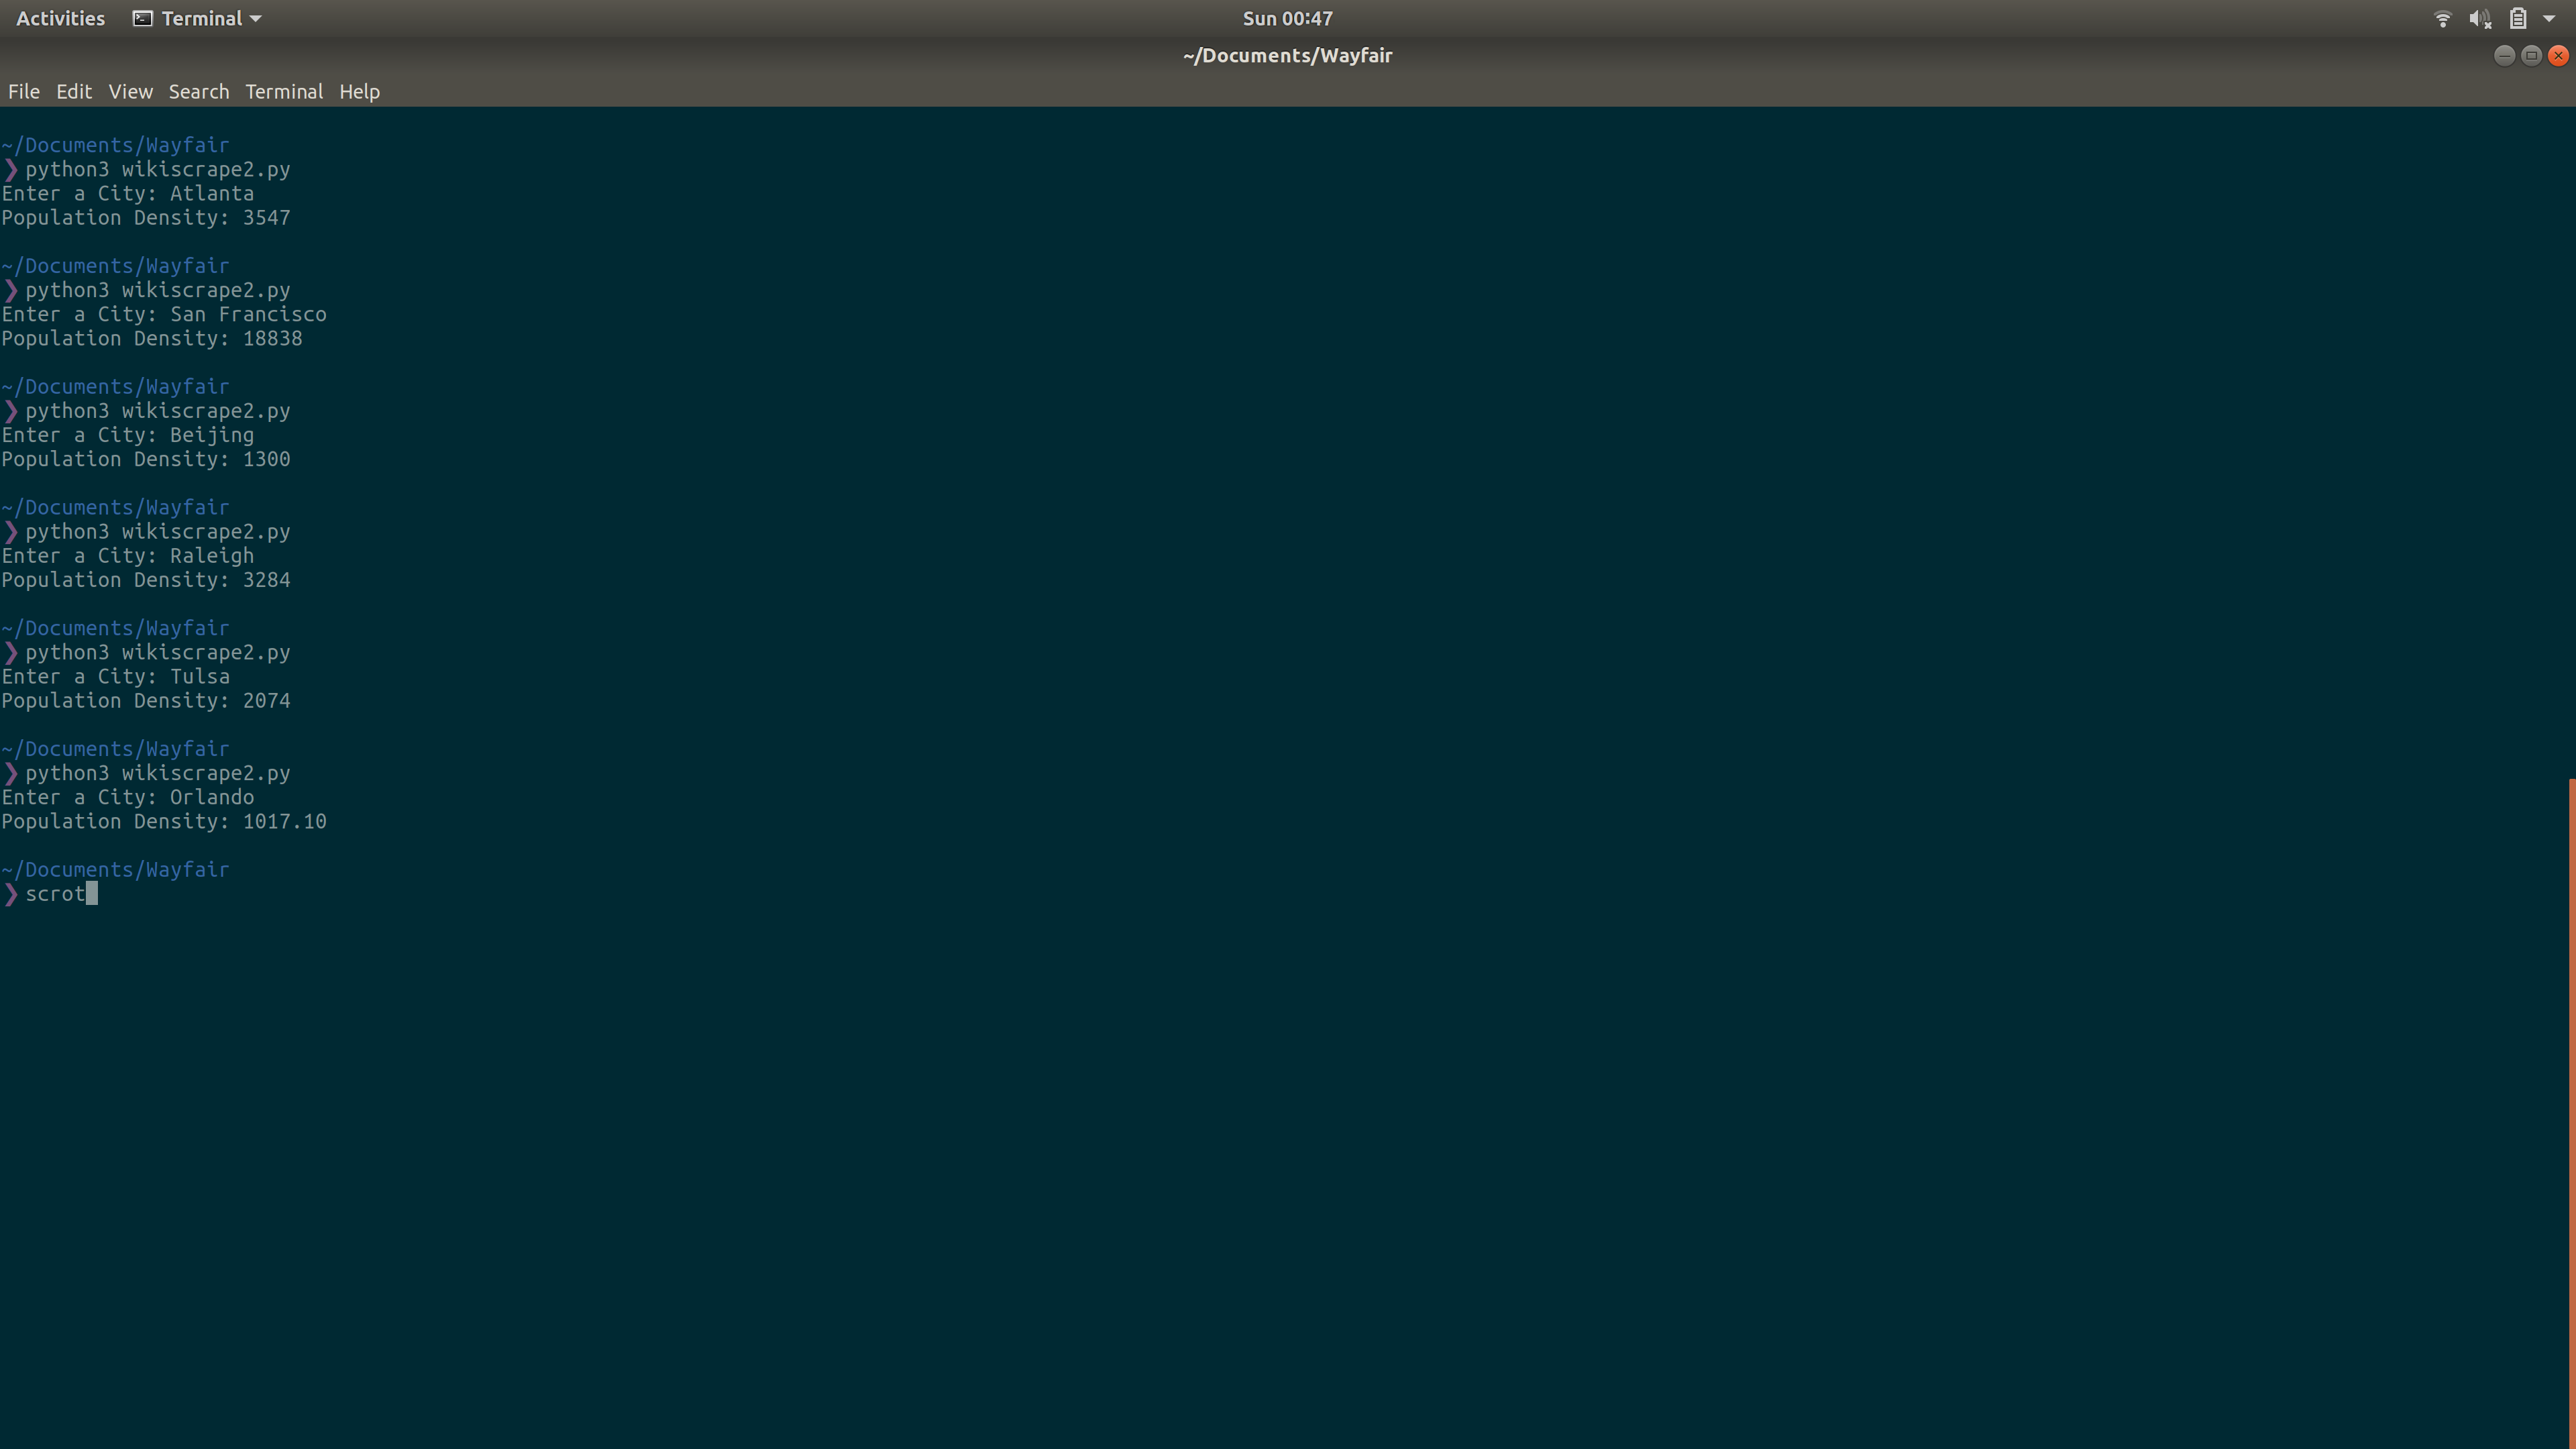Click the window title ~/Documents/Wayfair
Image resolution: width=2576 pixels, height=1449 pixels.
pyautogui.click(x=1287, y=55)
